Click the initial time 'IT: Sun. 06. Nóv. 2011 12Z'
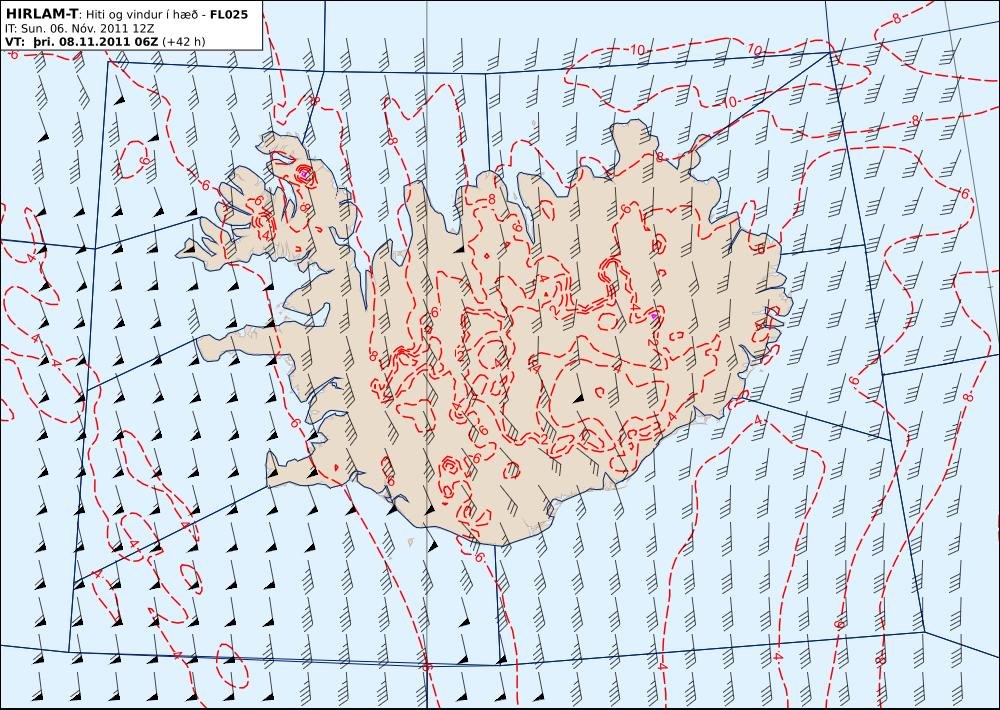Image resolution: width=1000 pixels, height=710 pixels. click(x=79, y=28)
